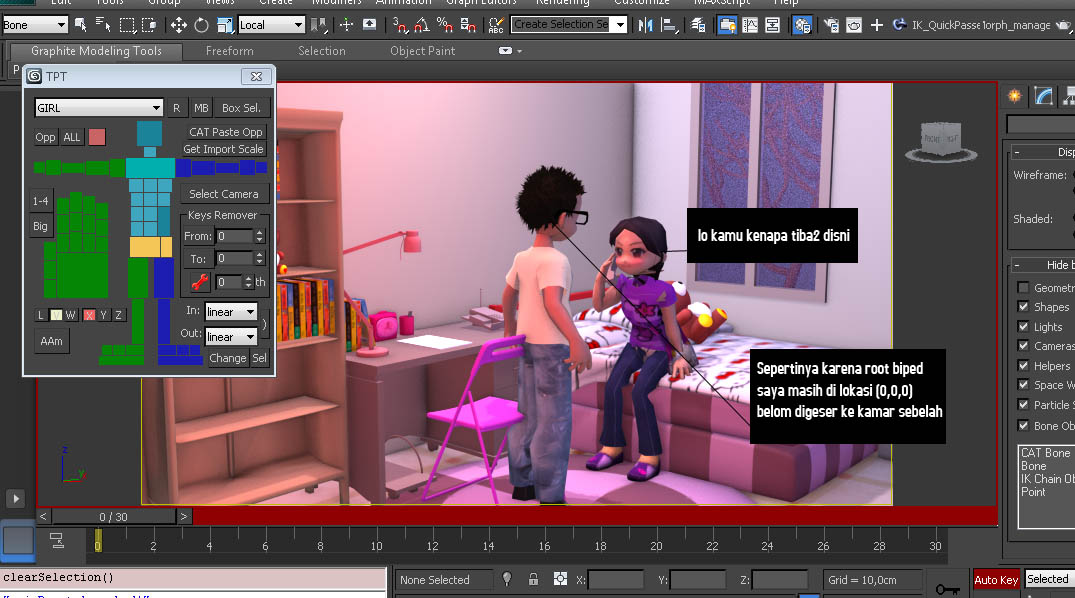Open Curve Editor icon
The image size is (1075, 598).
[750, 25]
